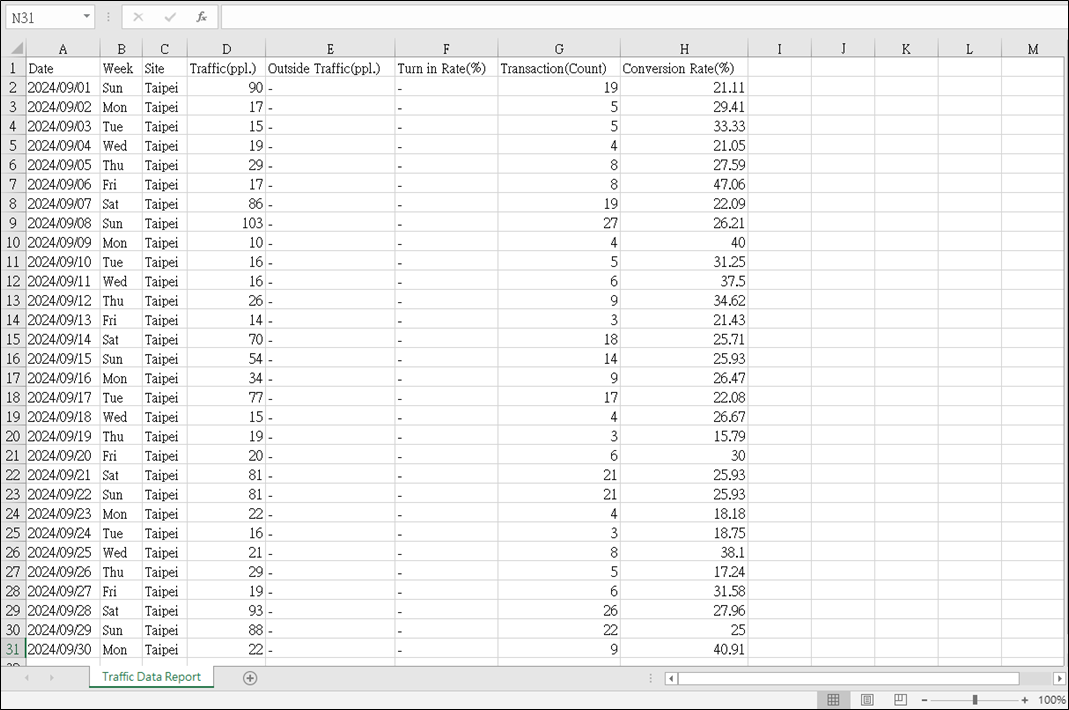1069x710 pixels.
Task: Click the 100% zoom level button
Action: (x=1053, y=699)
